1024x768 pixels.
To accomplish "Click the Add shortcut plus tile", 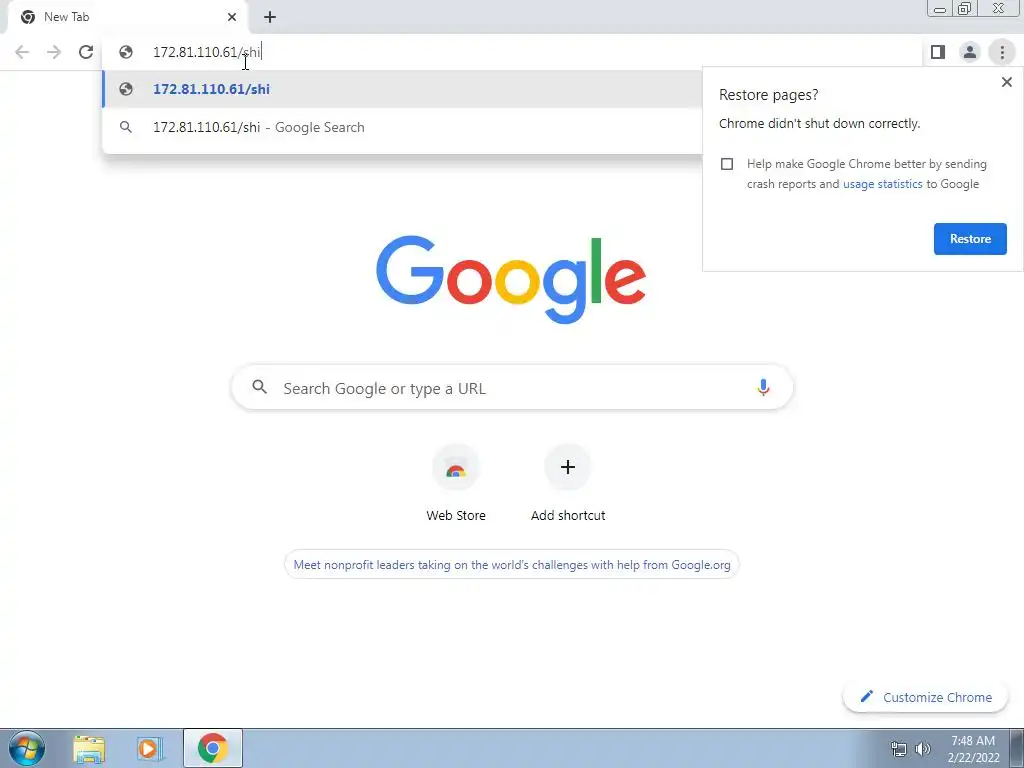I will coord(568,483).
